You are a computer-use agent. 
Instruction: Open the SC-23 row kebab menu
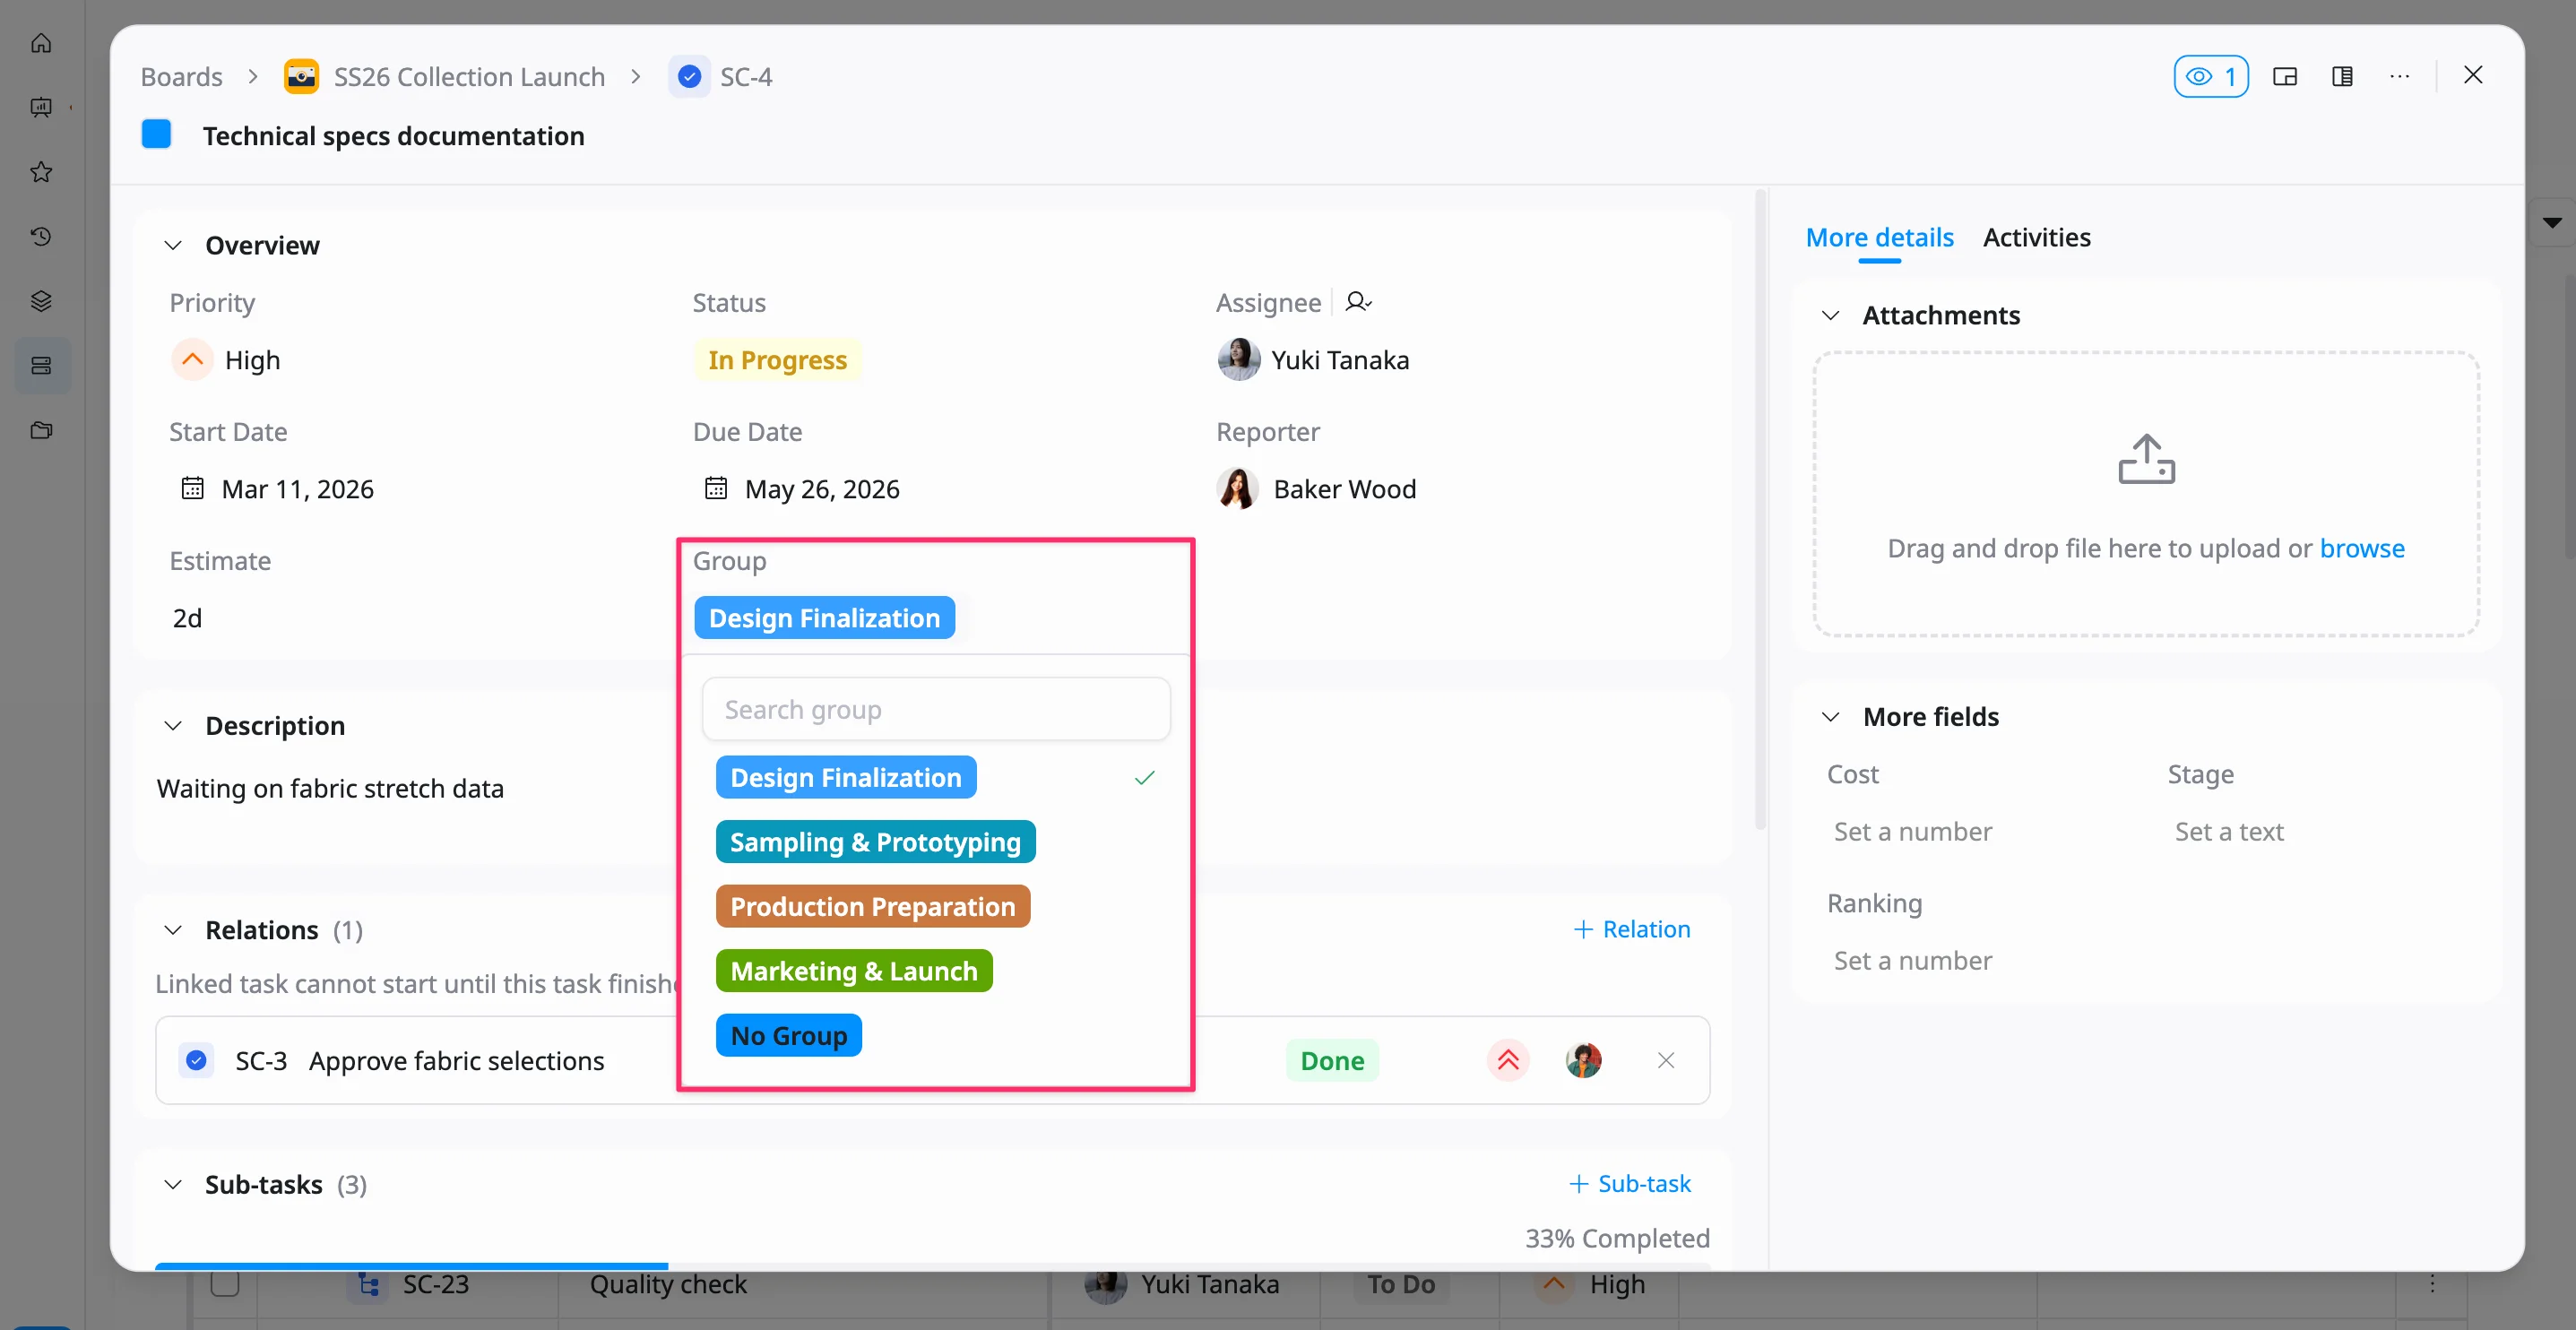point(2432,1283)
